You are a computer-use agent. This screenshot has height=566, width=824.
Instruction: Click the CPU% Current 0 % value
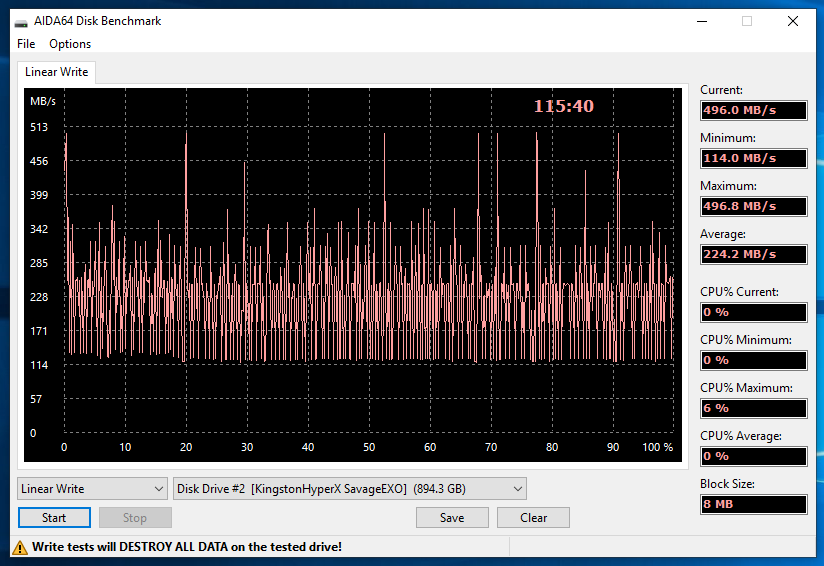click(x=754, y=312)
